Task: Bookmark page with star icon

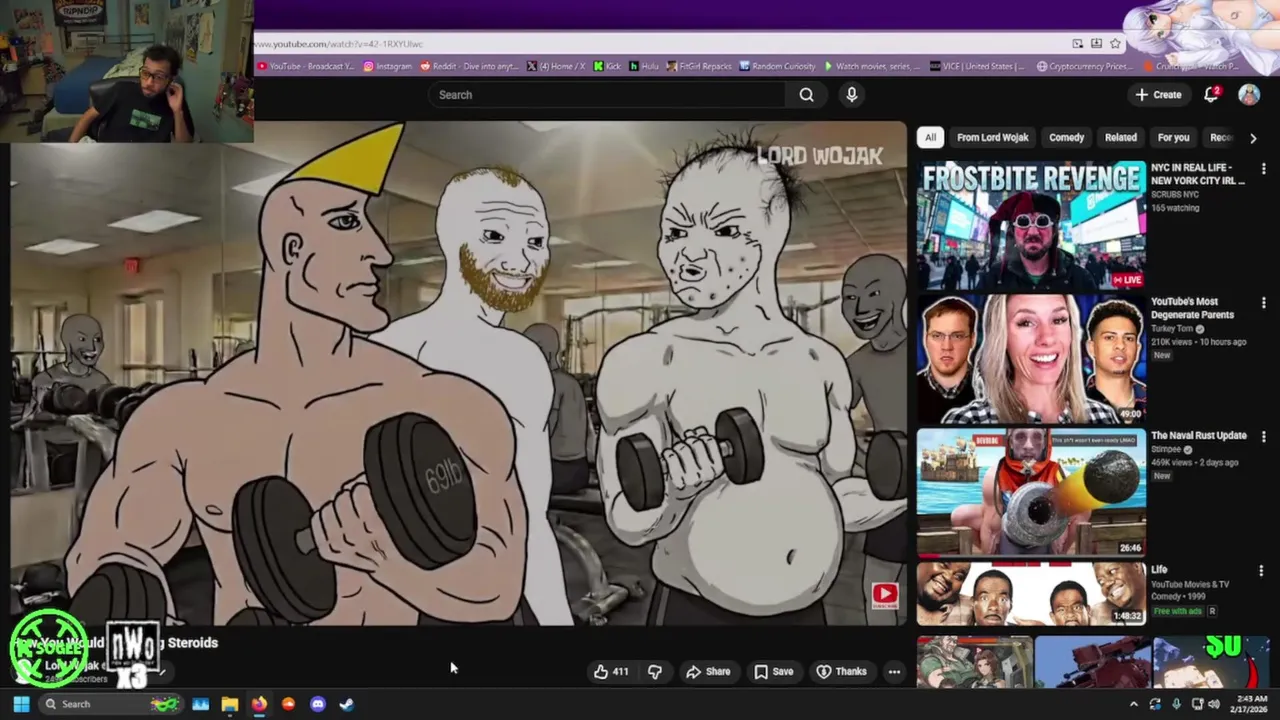Action: pos(1115,44)
